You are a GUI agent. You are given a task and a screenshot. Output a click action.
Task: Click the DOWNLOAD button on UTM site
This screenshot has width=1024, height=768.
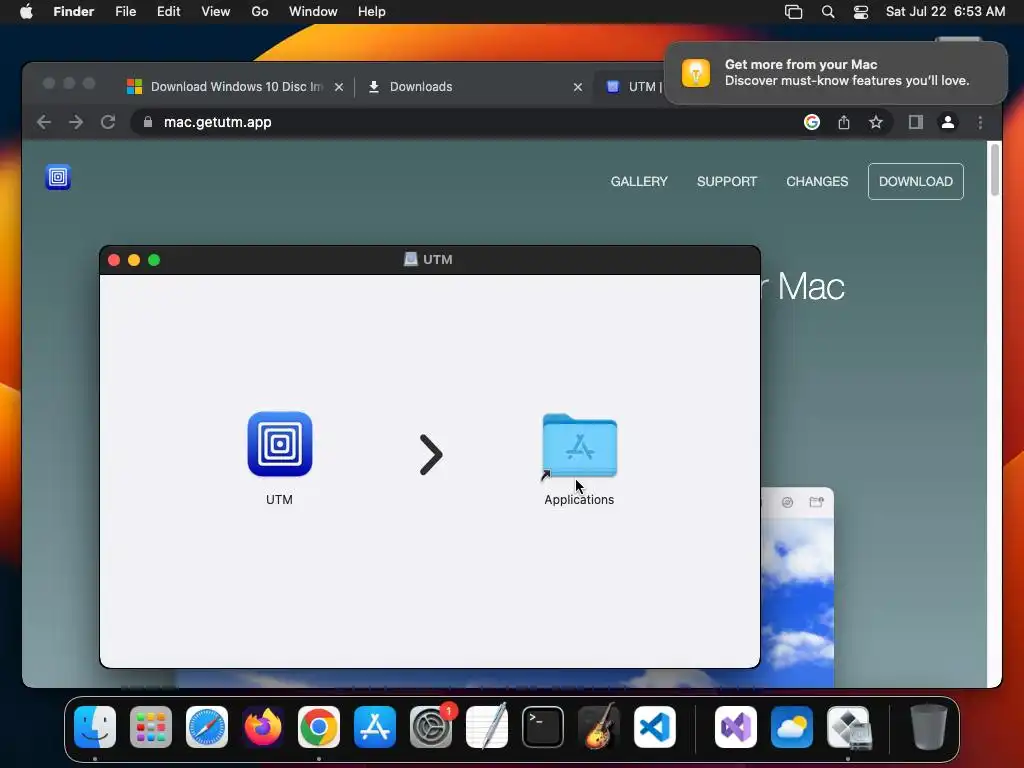point(916,182)
